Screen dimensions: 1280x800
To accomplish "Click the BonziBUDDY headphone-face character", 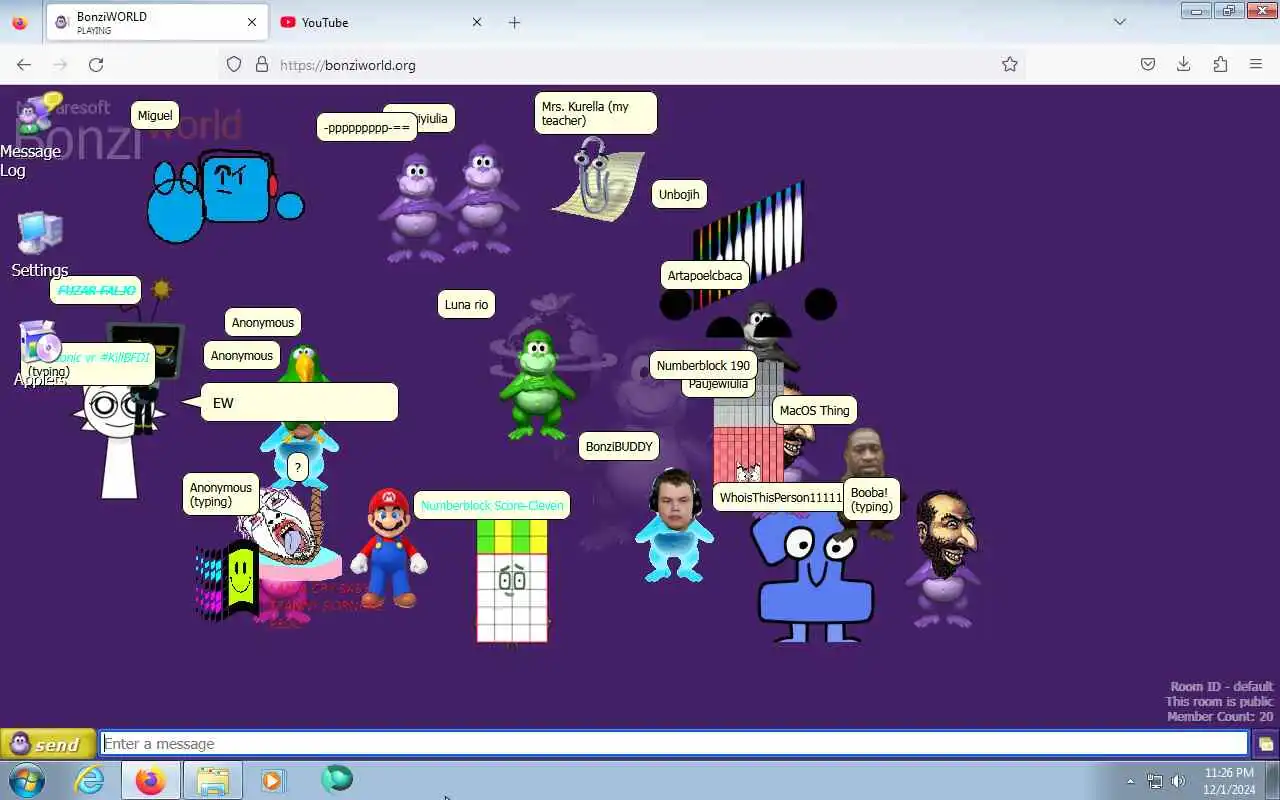I will click(x=675, y=525).
